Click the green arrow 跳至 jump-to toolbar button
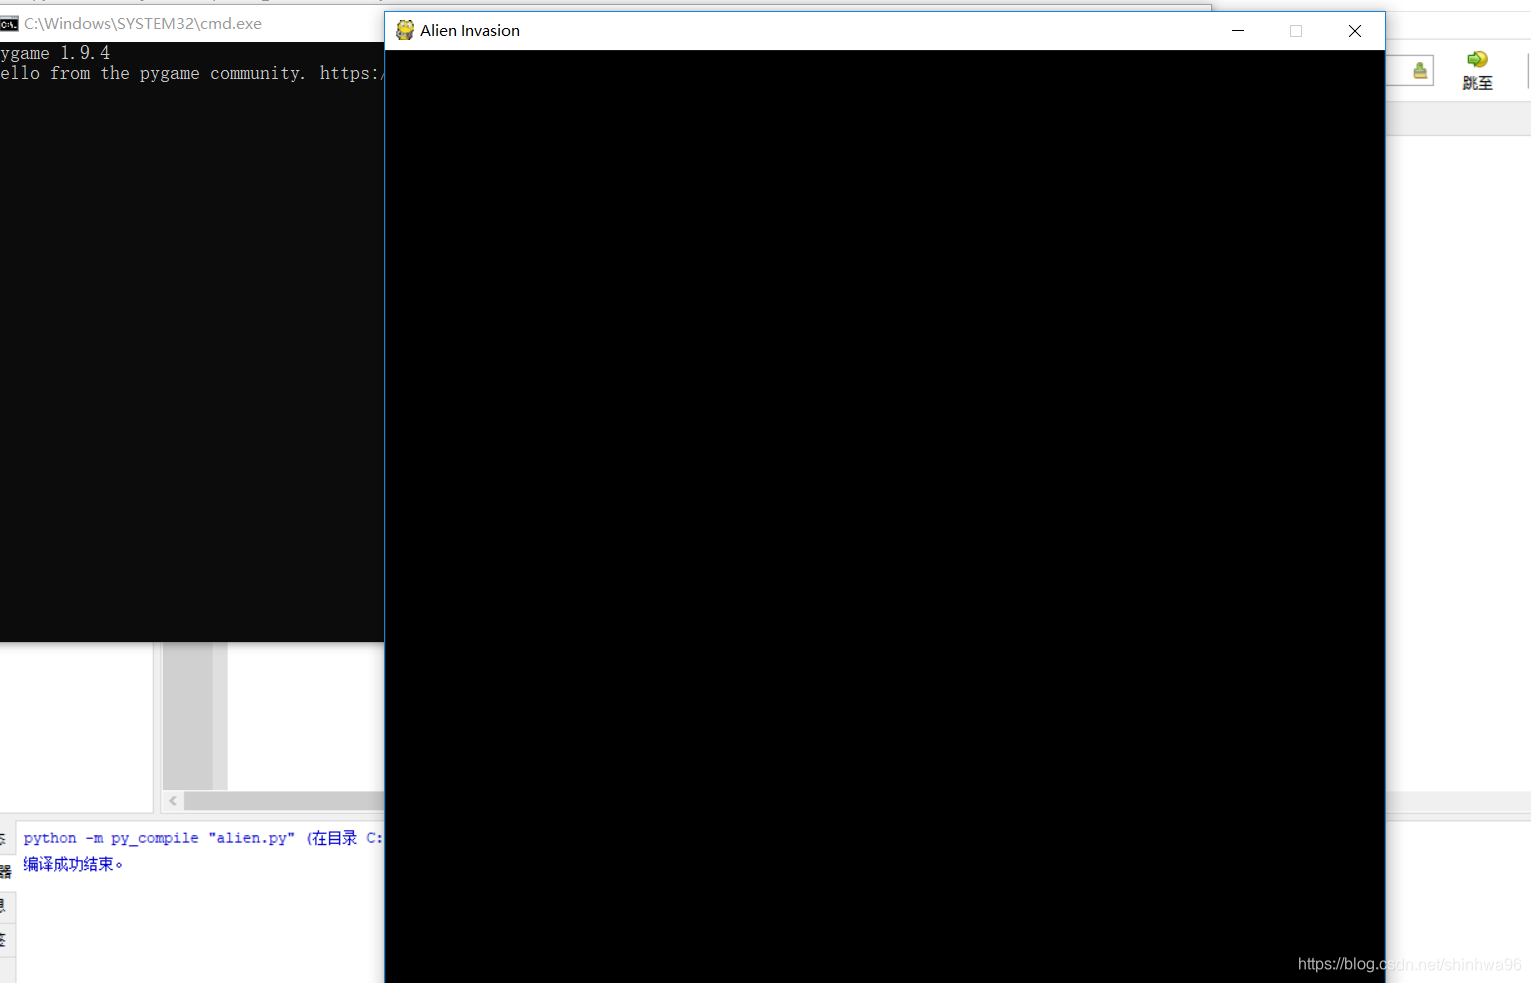 [1477, 70]
